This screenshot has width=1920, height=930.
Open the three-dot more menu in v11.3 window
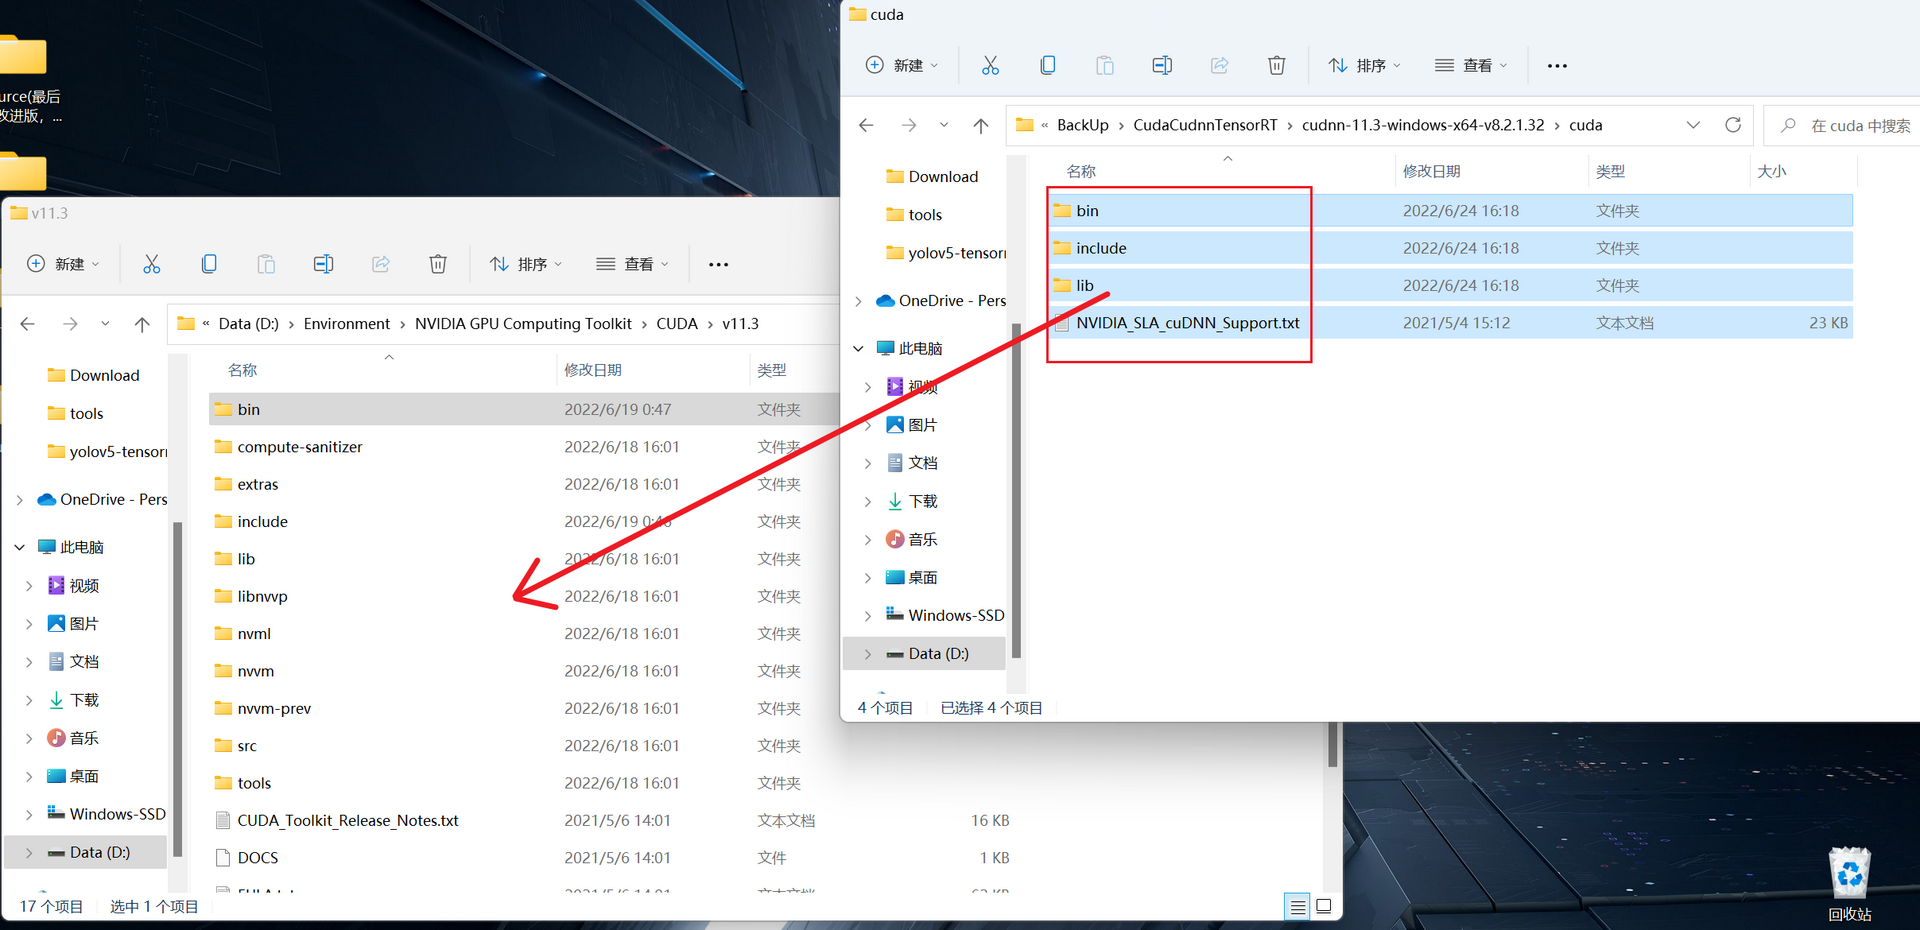pyautogui.click(x=718, y=265)
